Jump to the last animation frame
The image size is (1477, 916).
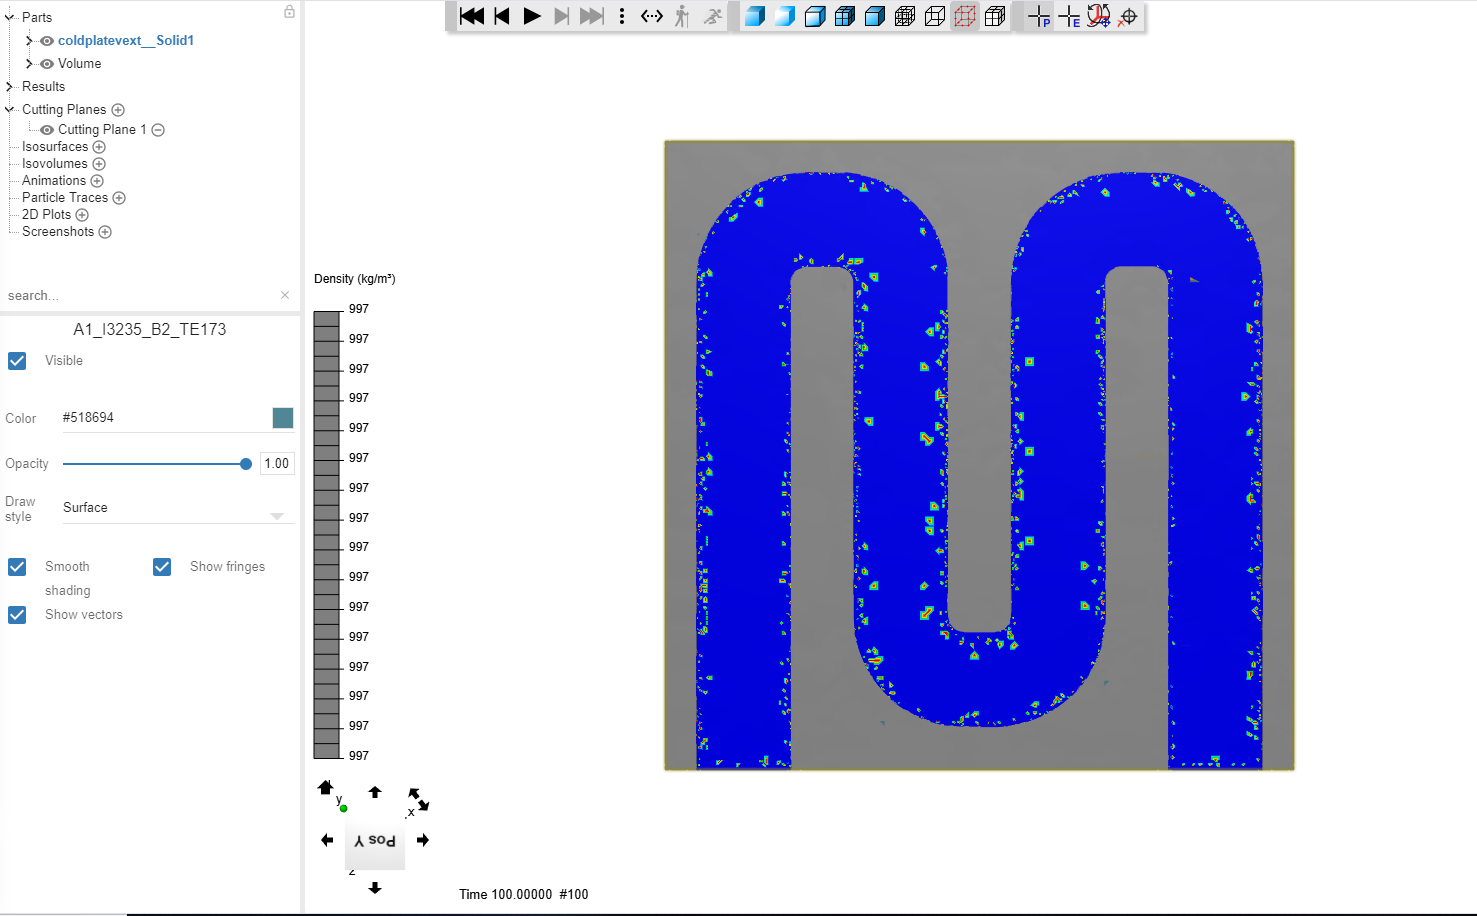(592, 16)
